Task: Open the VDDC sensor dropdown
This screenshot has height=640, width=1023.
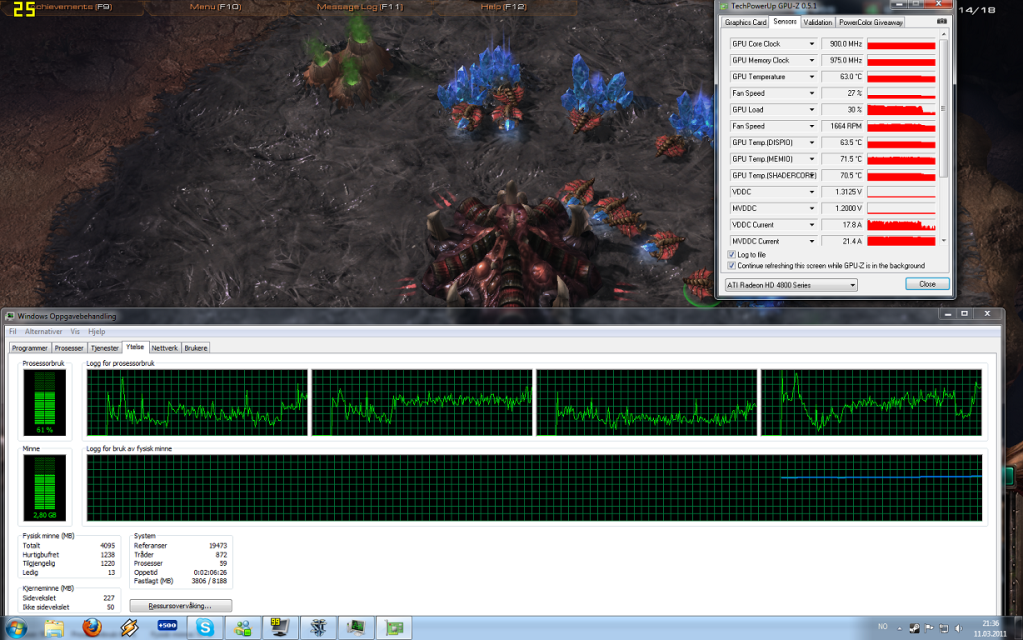Action: (812, 192)
